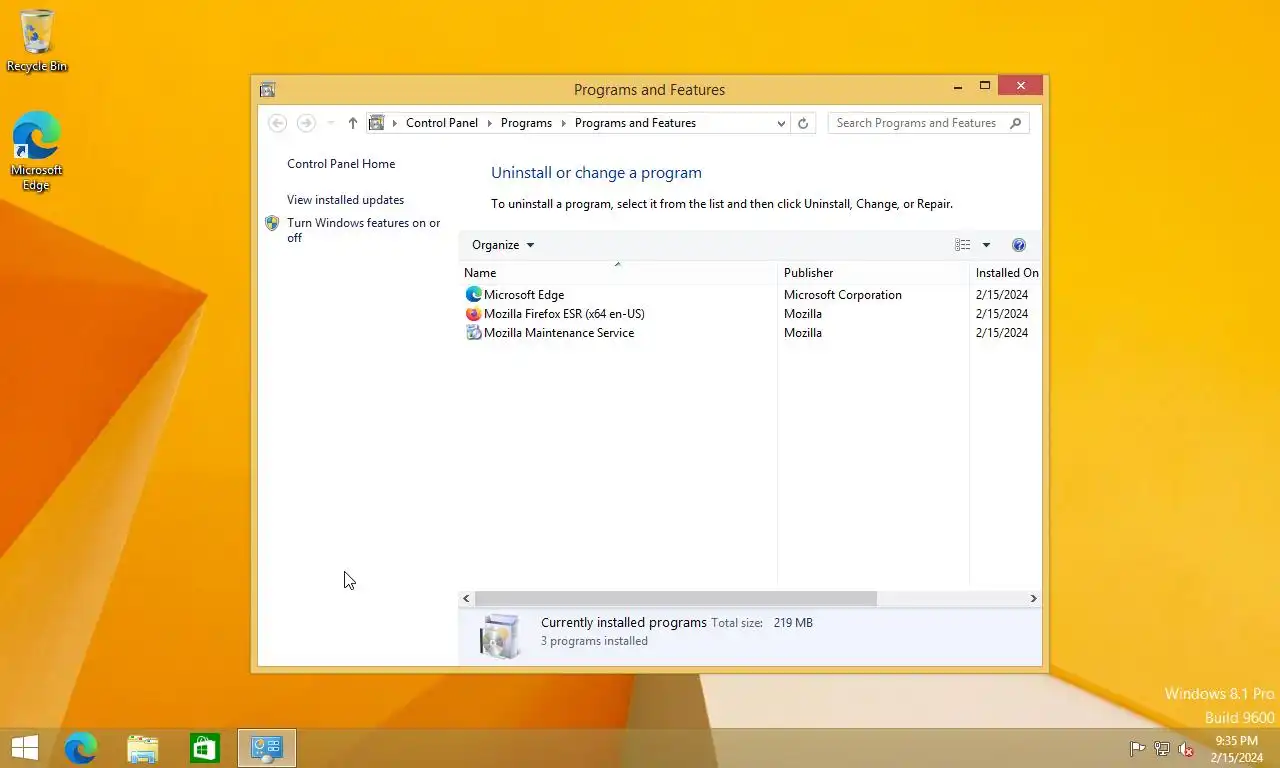
Task: Click Microsoft Corporation publisher cell
Action: (843, 295)
